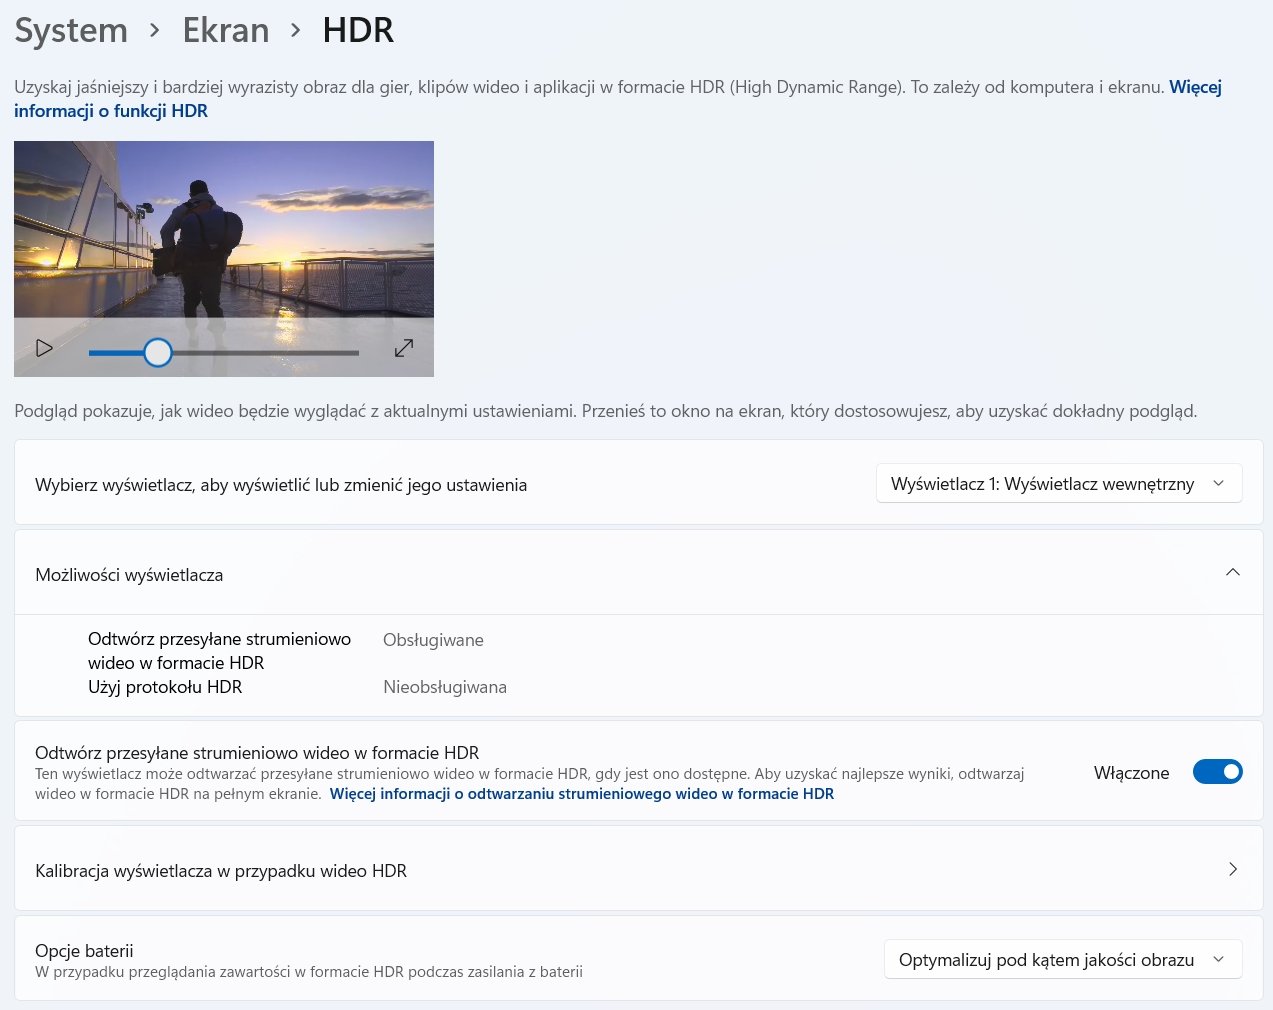Click the 'Włączone' toggle state label
The width and height of the screenshot is (1273, 1010).
[1131, 773]
